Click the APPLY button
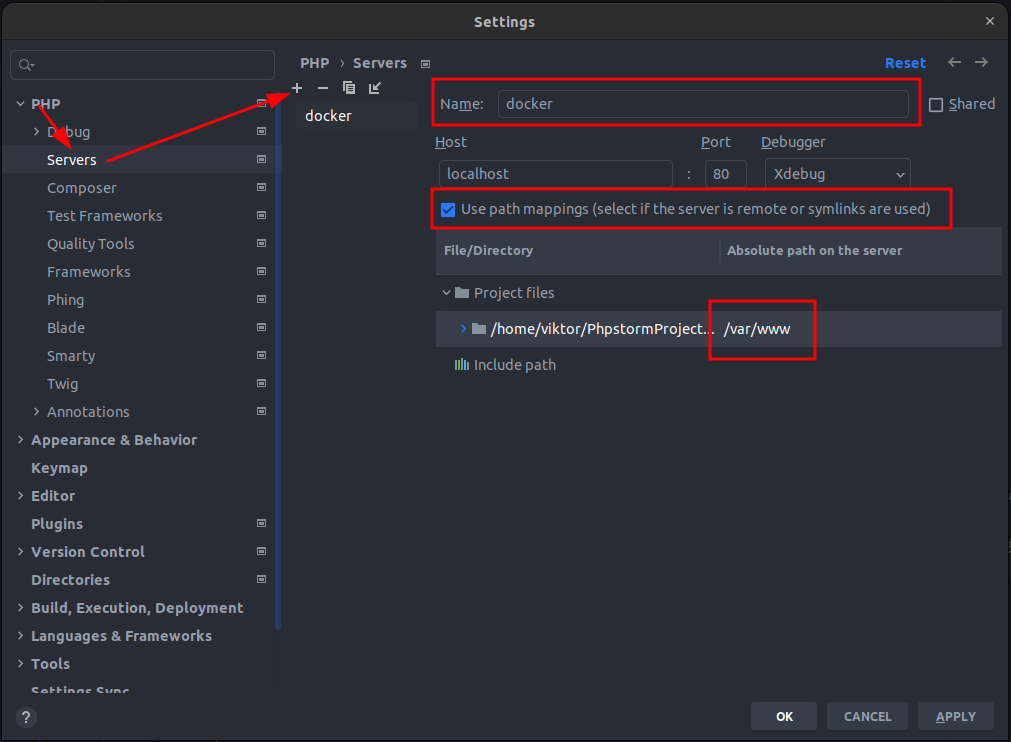This screenshot has width=1011, height=742. pos(956,716)
